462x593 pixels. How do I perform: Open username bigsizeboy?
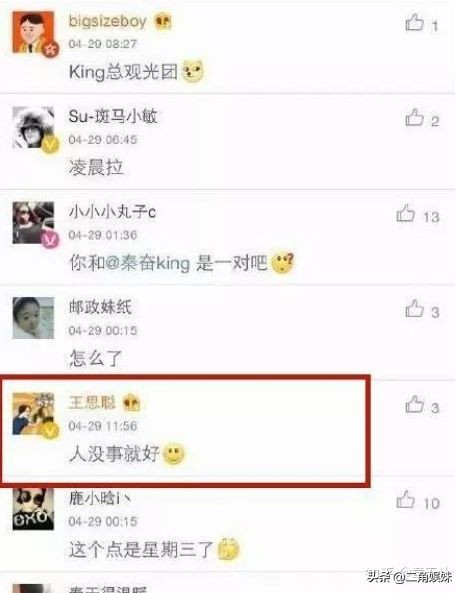107,21
